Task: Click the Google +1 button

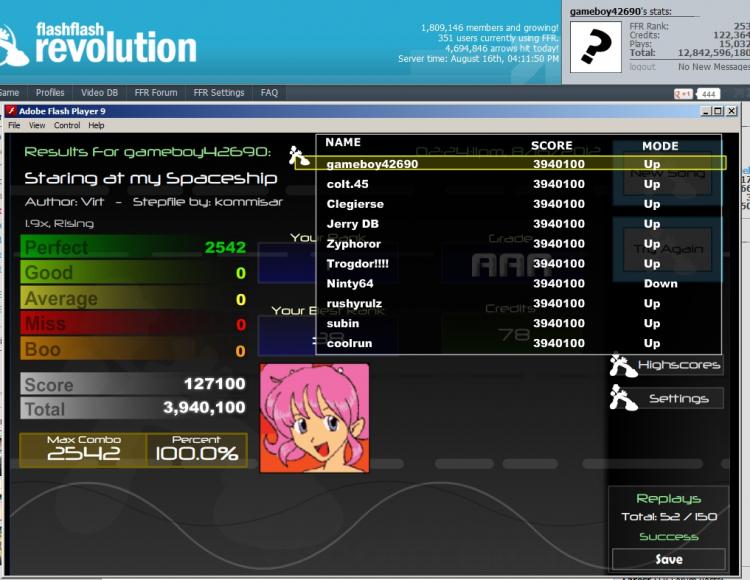Action: pyautogui.click(x=683, y=94)
